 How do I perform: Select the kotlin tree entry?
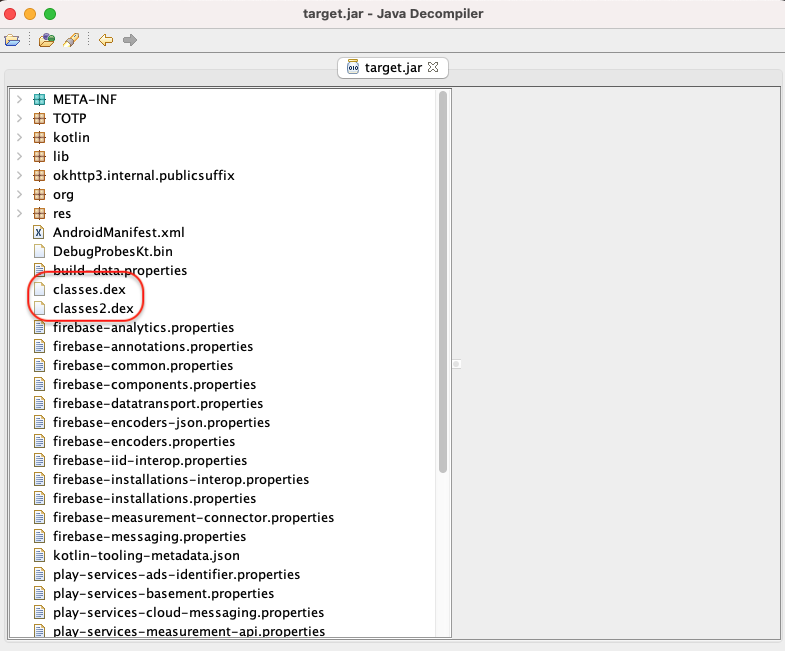click(71, 137)
